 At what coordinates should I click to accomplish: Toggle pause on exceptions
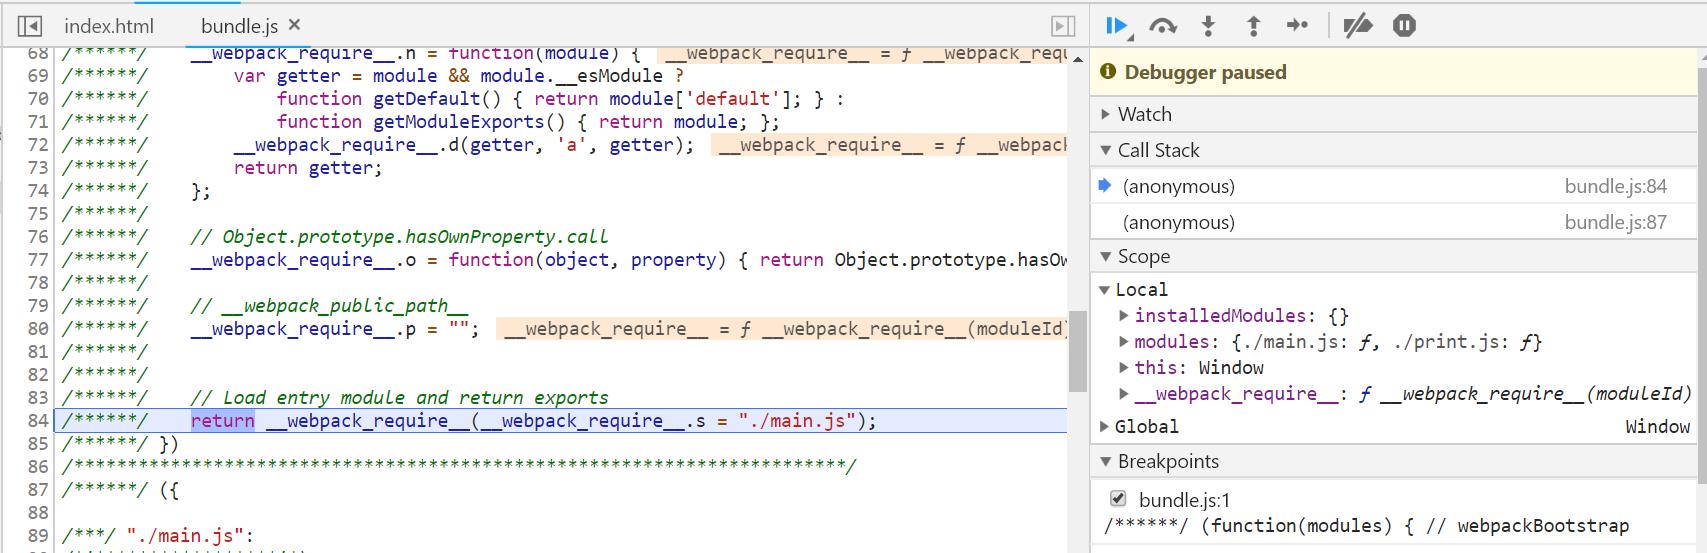tap(1404, 26)
